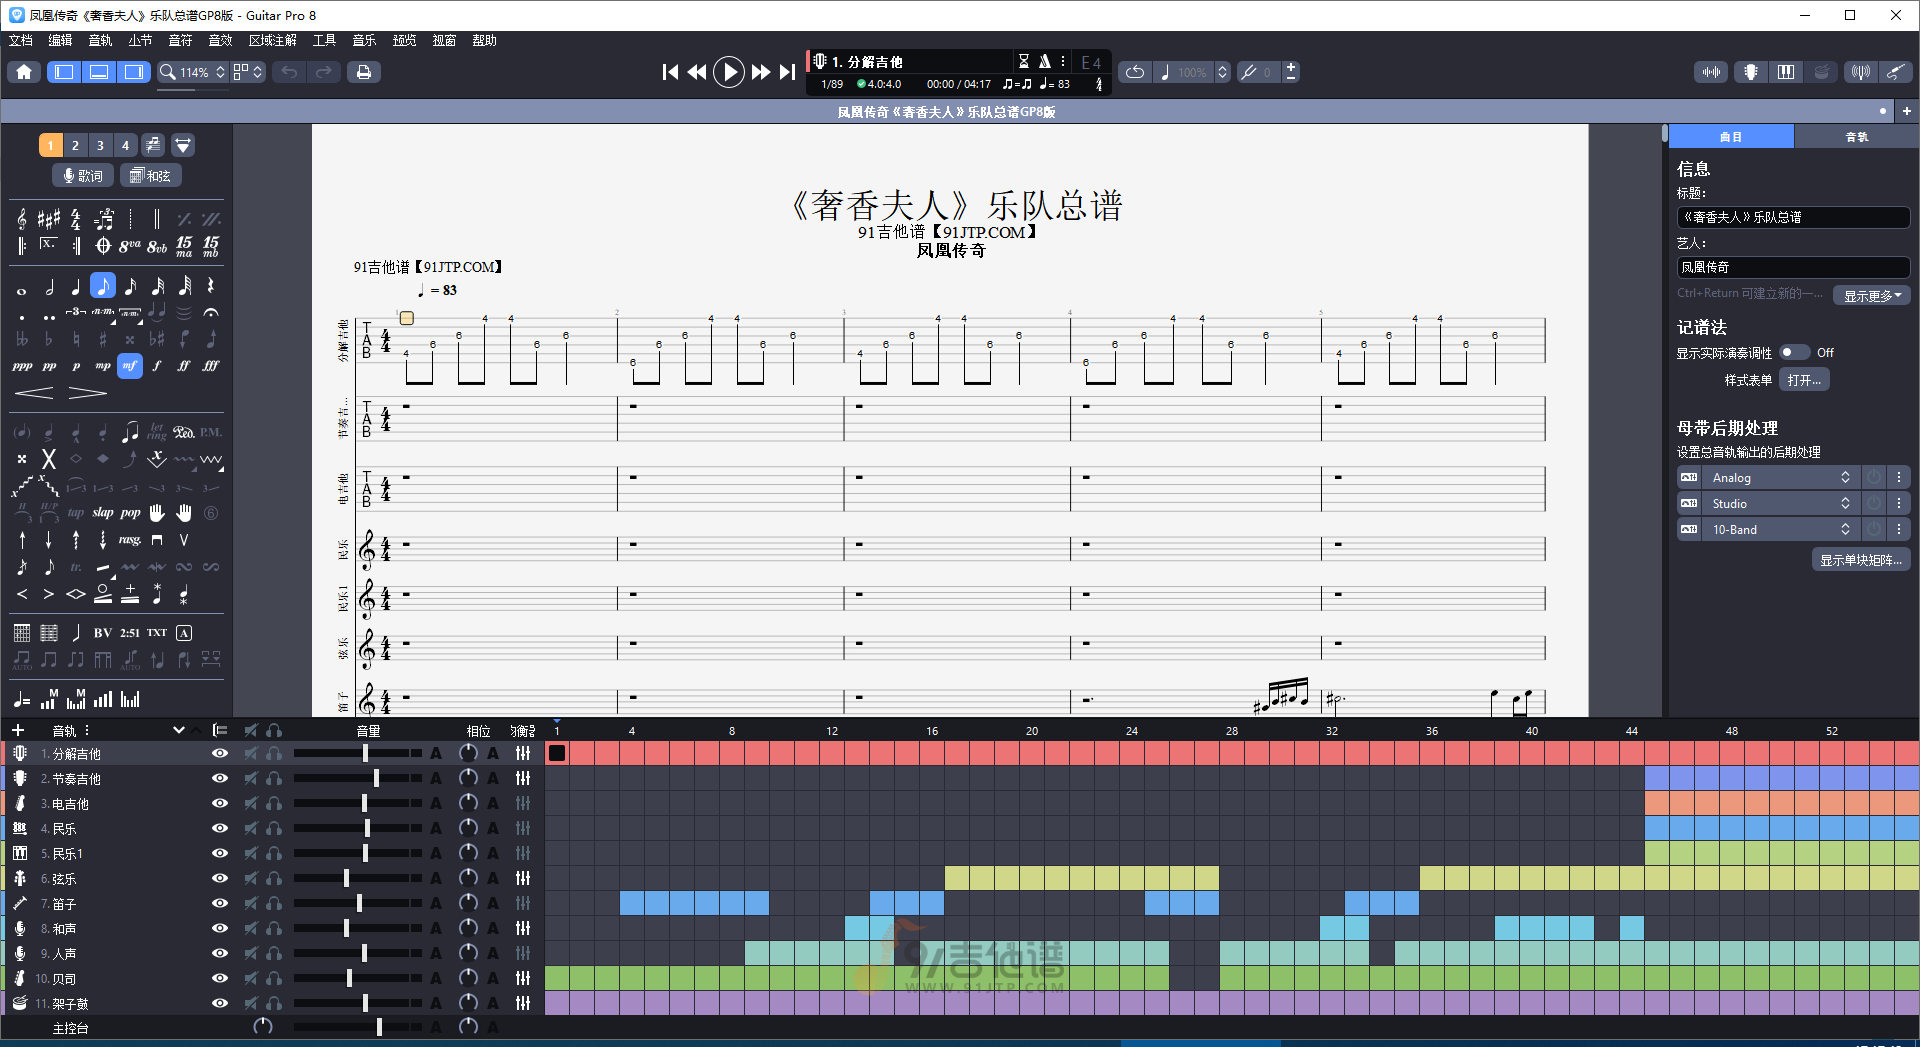Toggle the right panel display button
Screen dimensions: 1920x1047
[133, 72]
